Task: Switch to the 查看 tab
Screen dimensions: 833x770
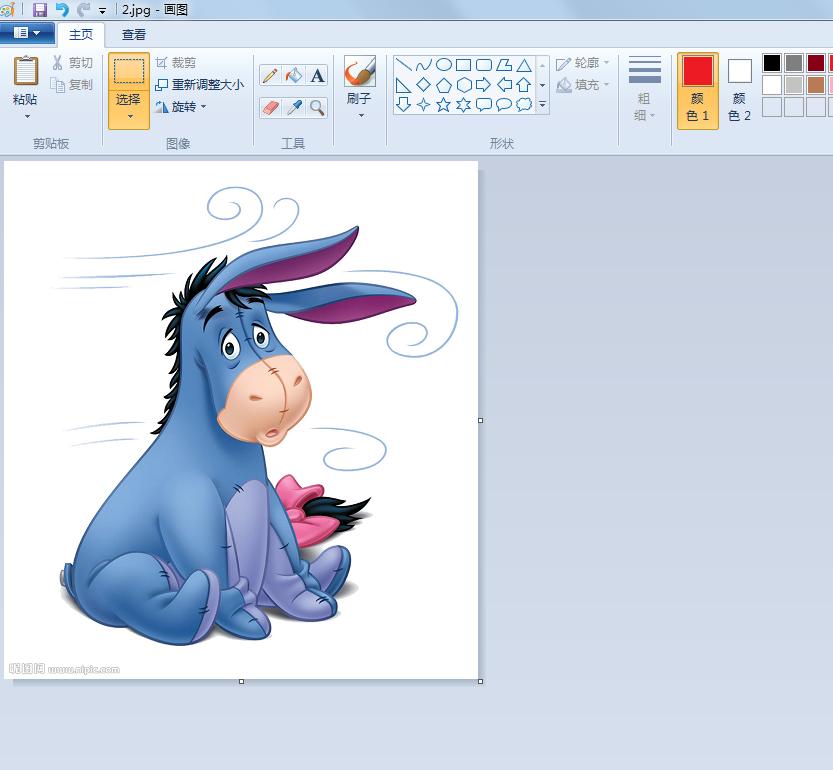Action: tap(134, 34)
